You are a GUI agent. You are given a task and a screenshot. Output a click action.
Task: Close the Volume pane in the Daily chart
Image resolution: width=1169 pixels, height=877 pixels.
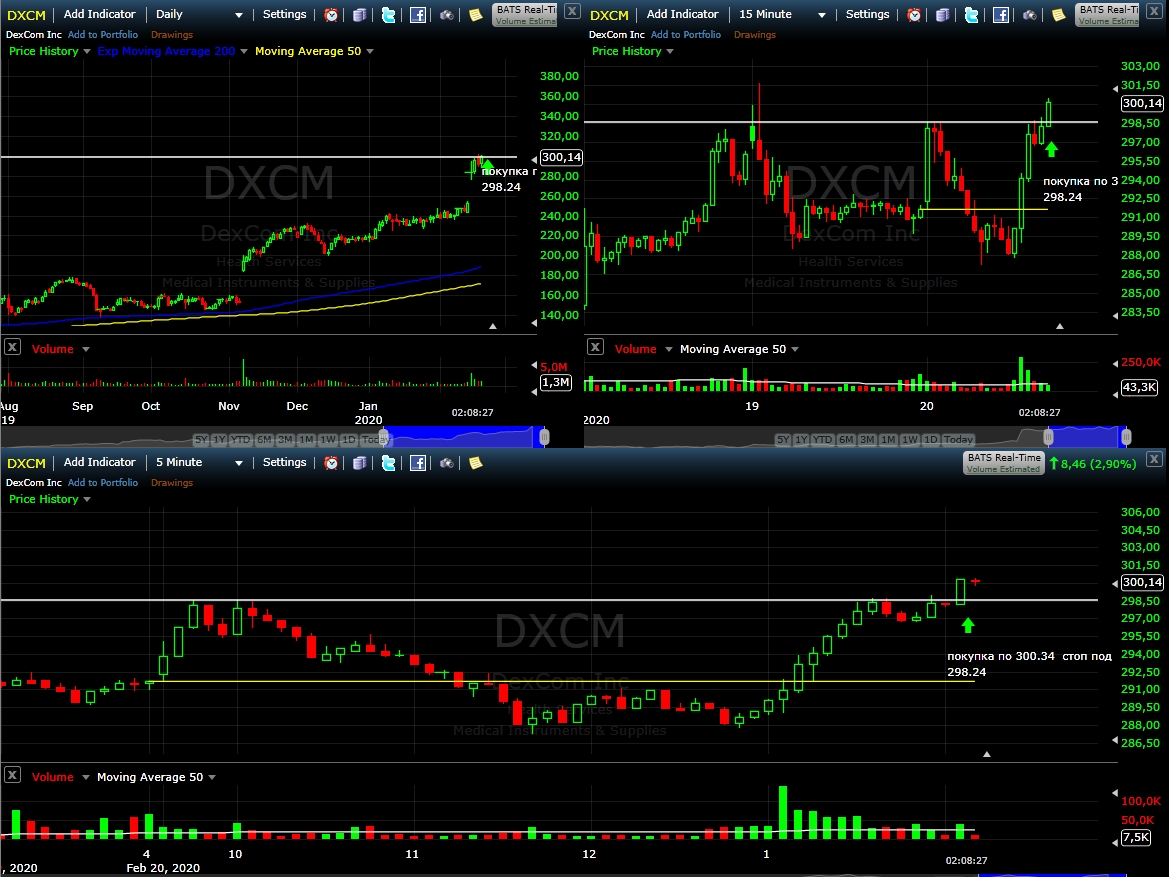tap(12, 347)
